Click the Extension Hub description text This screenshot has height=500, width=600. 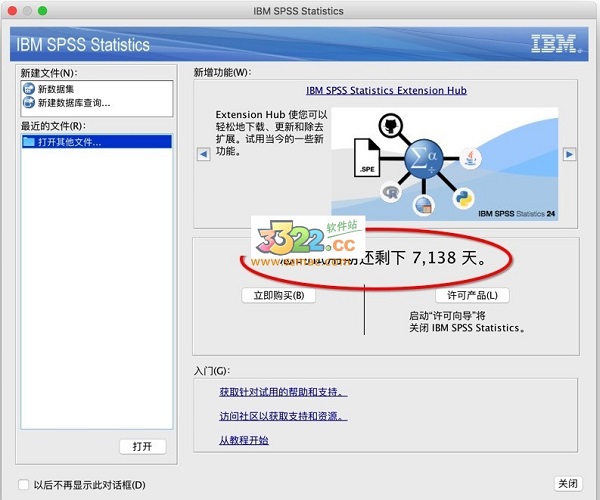pyautogui.click(x=271, y=133)
